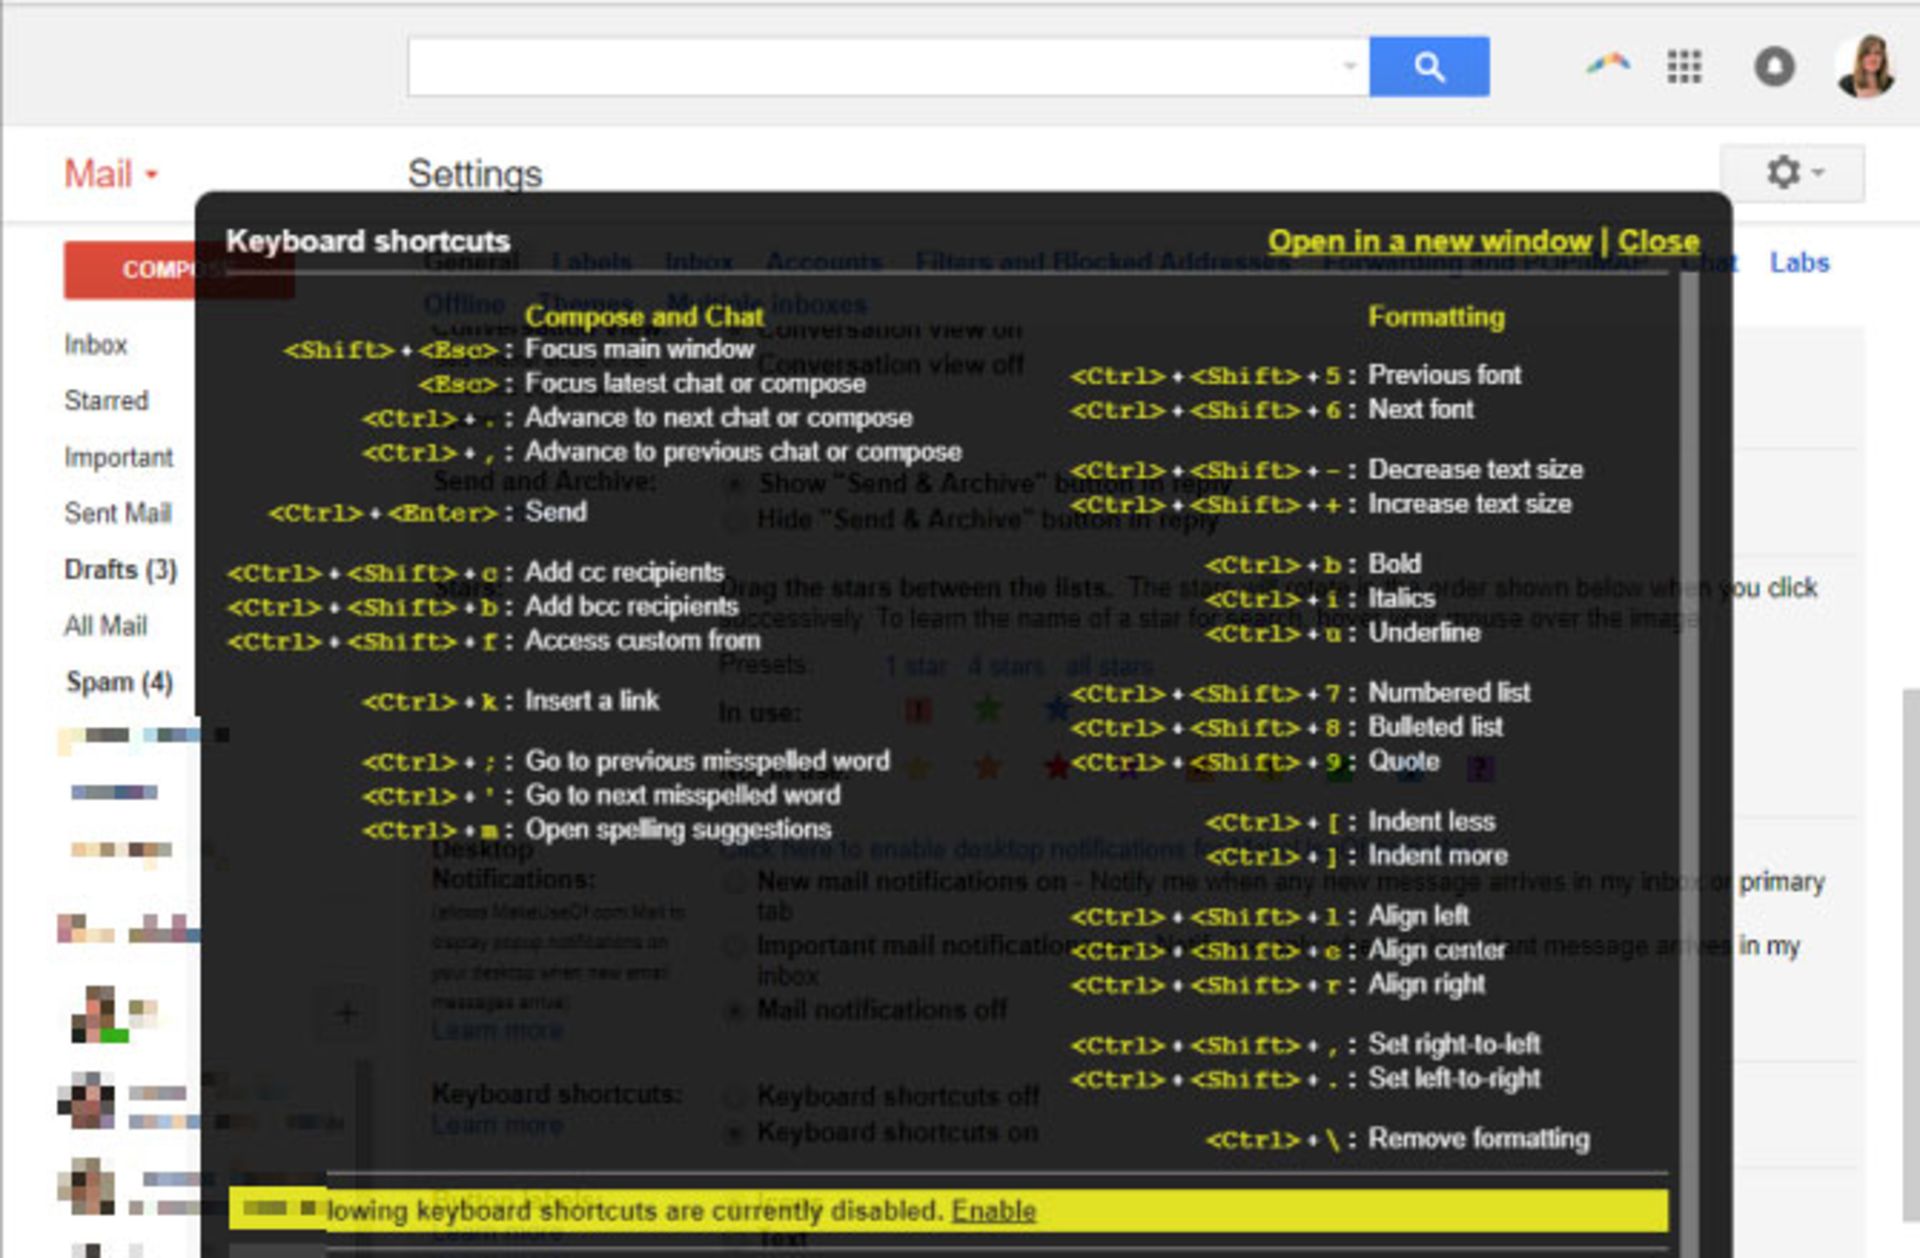Select Mail notifications off radio button
The height and width of the screenshot is (1258, 1920).
pyautogui.click(x=735, y=1011)
